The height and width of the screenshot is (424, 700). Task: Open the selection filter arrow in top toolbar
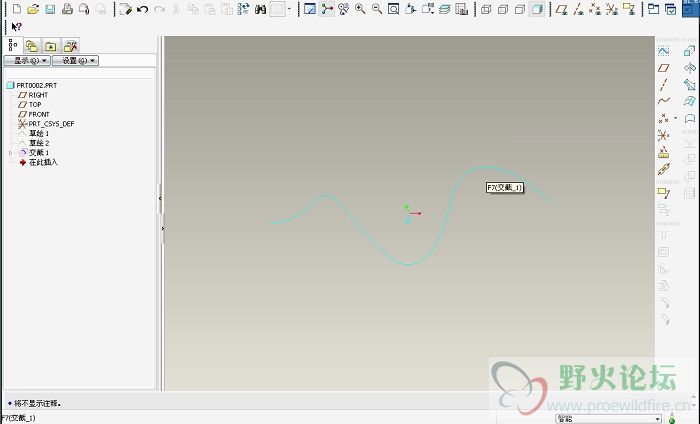[289, 9]
